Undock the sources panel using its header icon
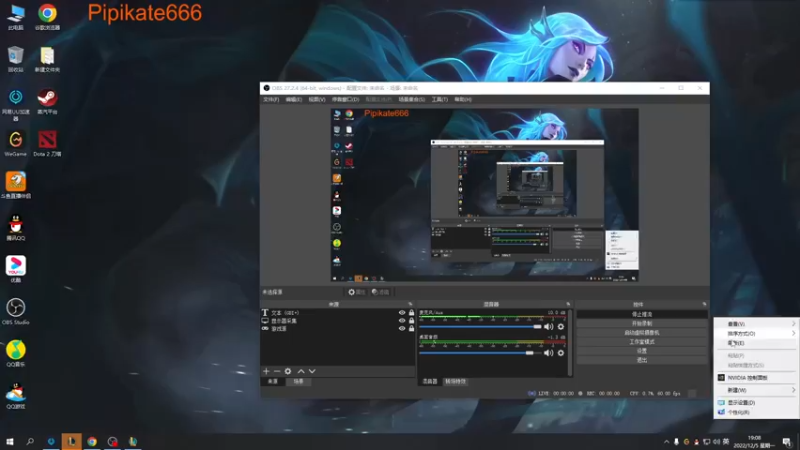 tap(410, 304)
